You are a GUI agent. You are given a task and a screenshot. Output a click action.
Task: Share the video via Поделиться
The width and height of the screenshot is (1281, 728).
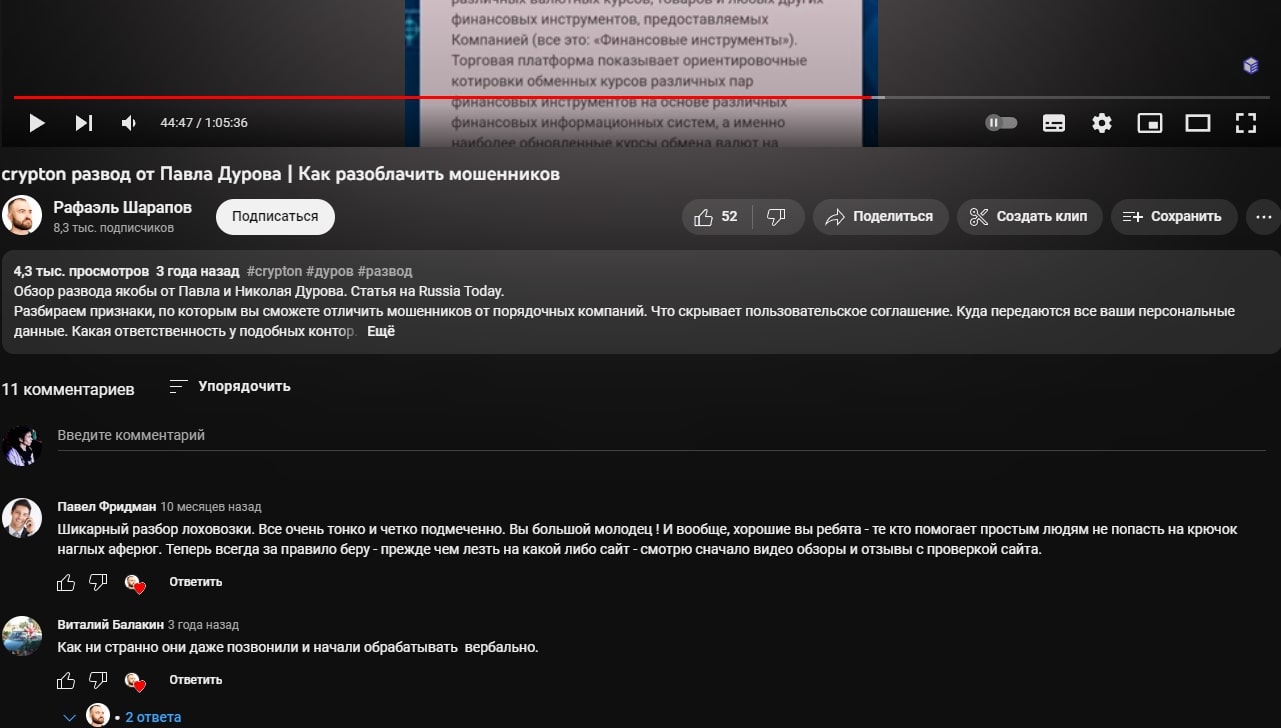coord(880,217)
